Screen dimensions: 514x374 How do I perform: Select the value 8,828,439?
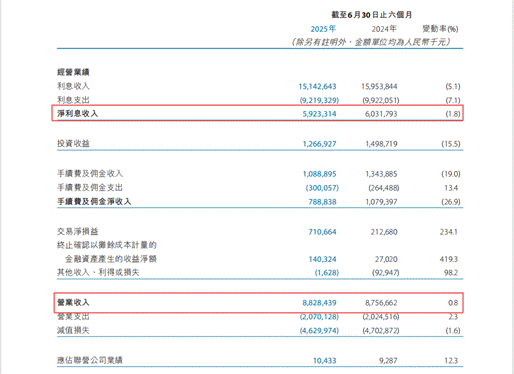319,303
